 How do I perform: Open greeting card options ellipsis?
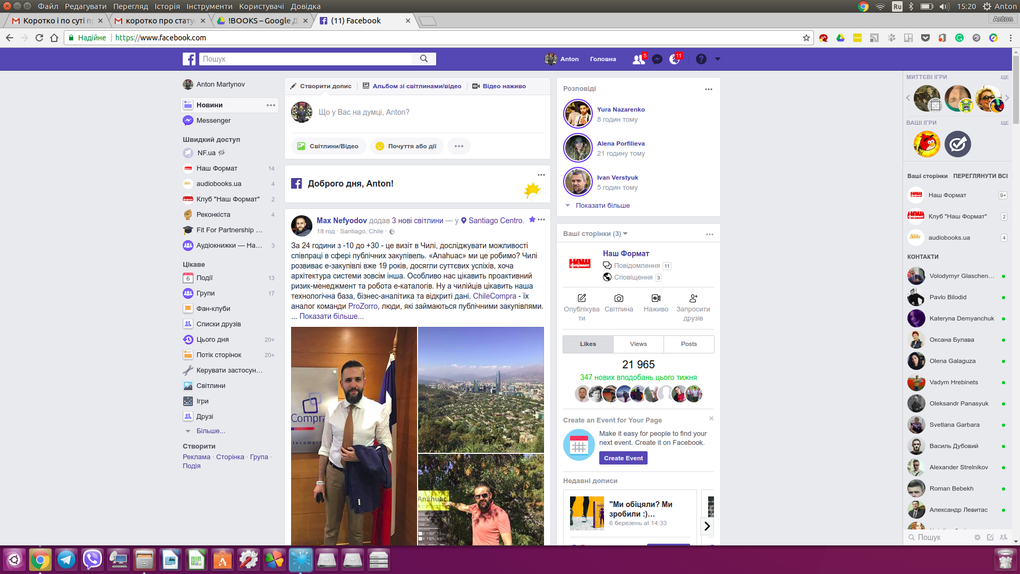click(541, 175)
